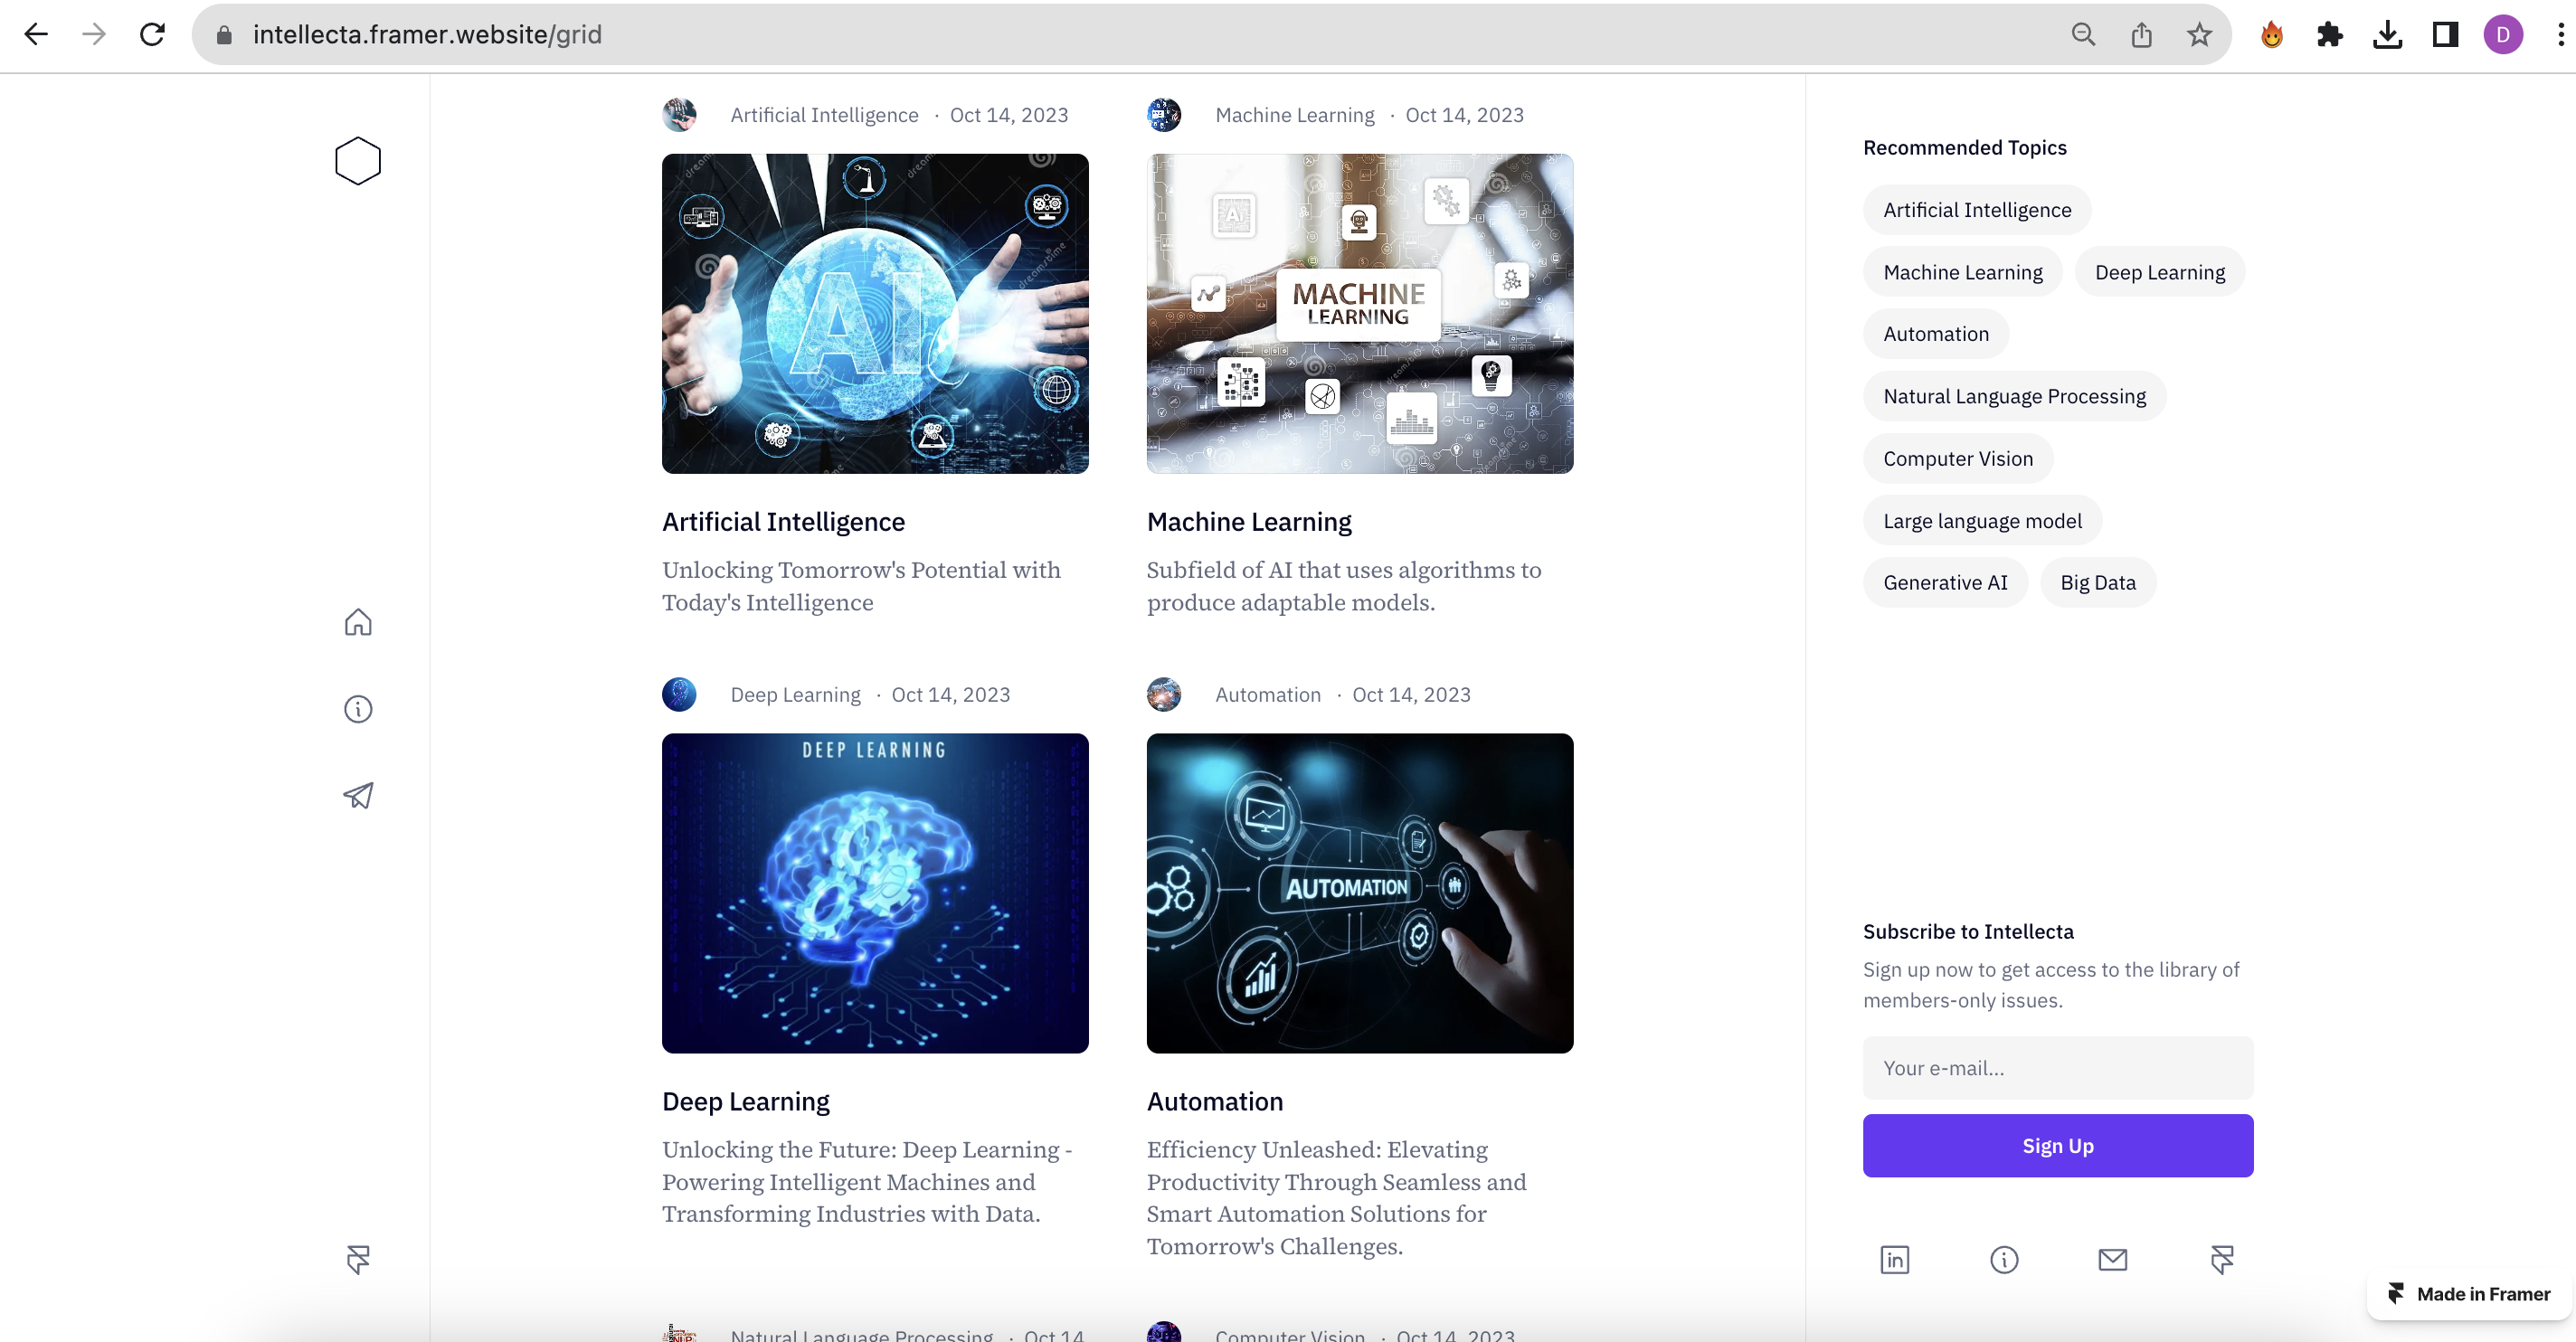Click the mail envelope icon

pos(2112,1259)
